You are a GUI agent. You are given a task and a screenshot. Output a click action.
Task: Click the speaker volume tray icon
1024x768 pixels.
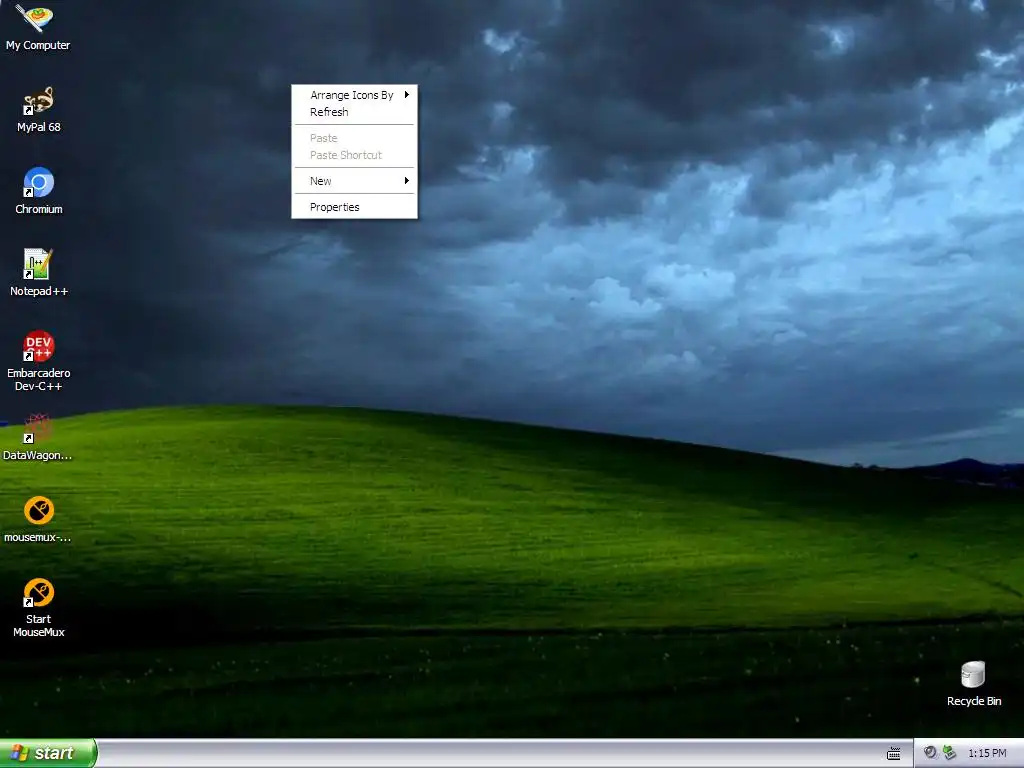coord(930,753)
